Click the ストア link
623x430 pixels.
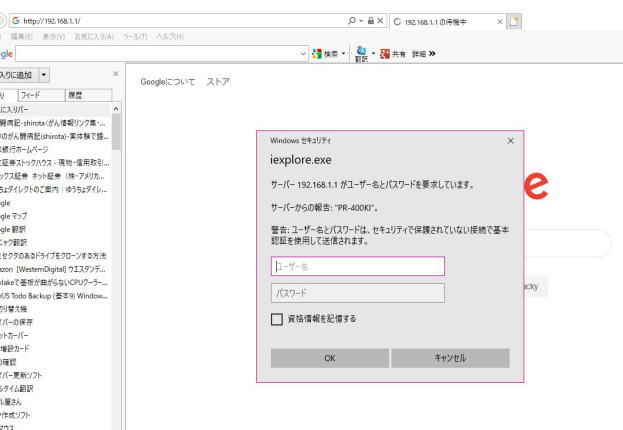click(x=218, y=81)
